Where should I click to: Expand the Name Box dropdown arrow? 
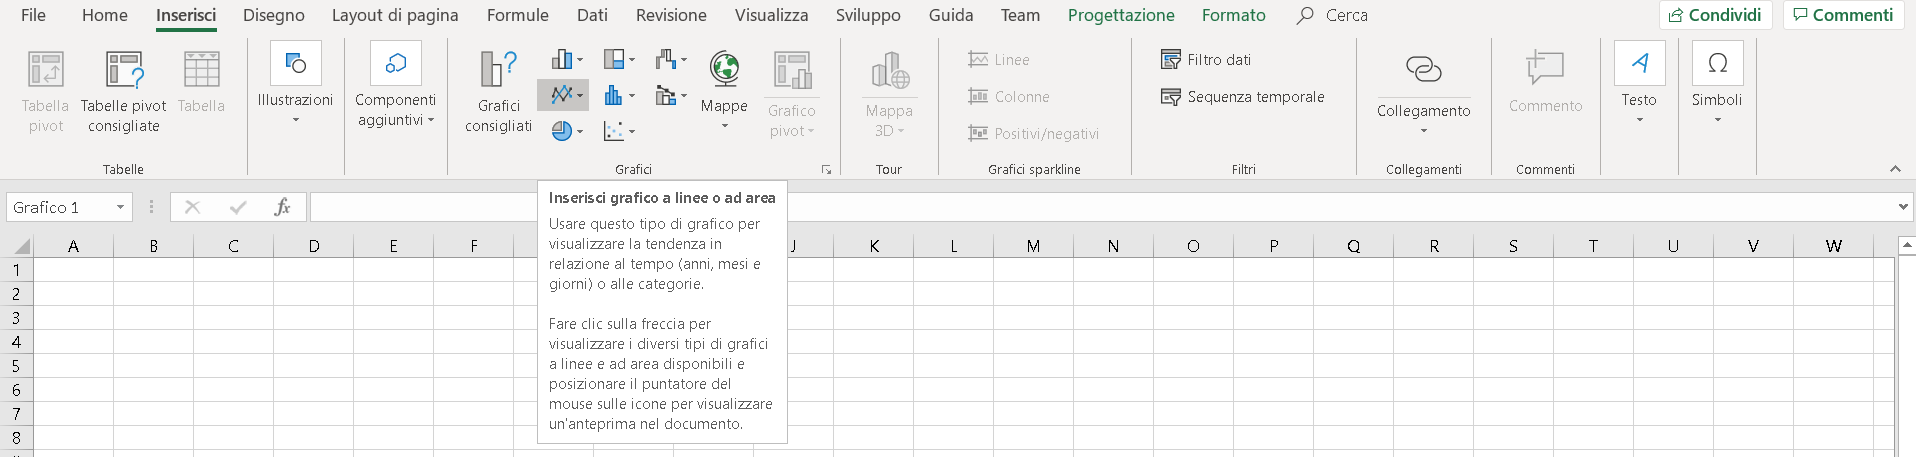pyautogui.click(x=120, y=207)
